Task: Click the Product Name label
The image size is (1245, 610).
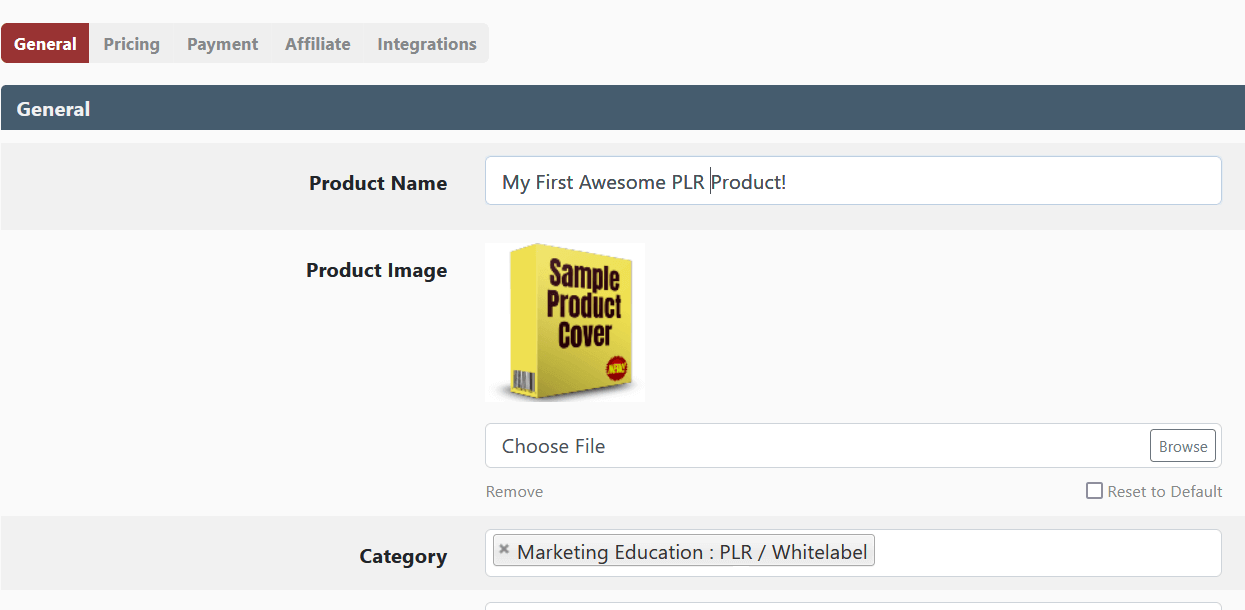Action: pyautogui.click(x=378, y=183)
